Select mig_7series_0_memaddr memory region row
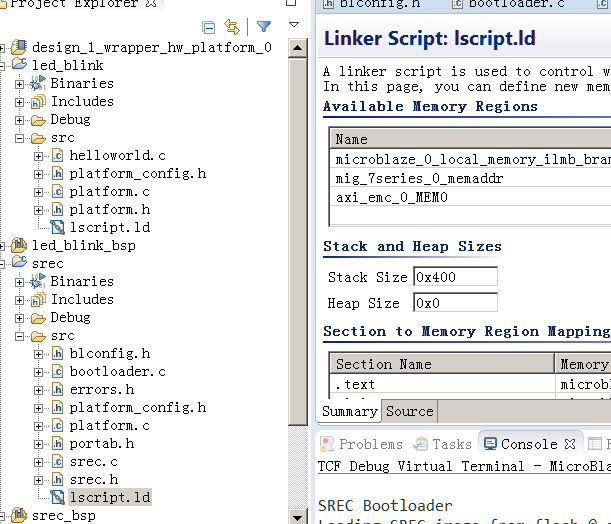This screenshot has height=524, width=611. click(x=471, y=178)
